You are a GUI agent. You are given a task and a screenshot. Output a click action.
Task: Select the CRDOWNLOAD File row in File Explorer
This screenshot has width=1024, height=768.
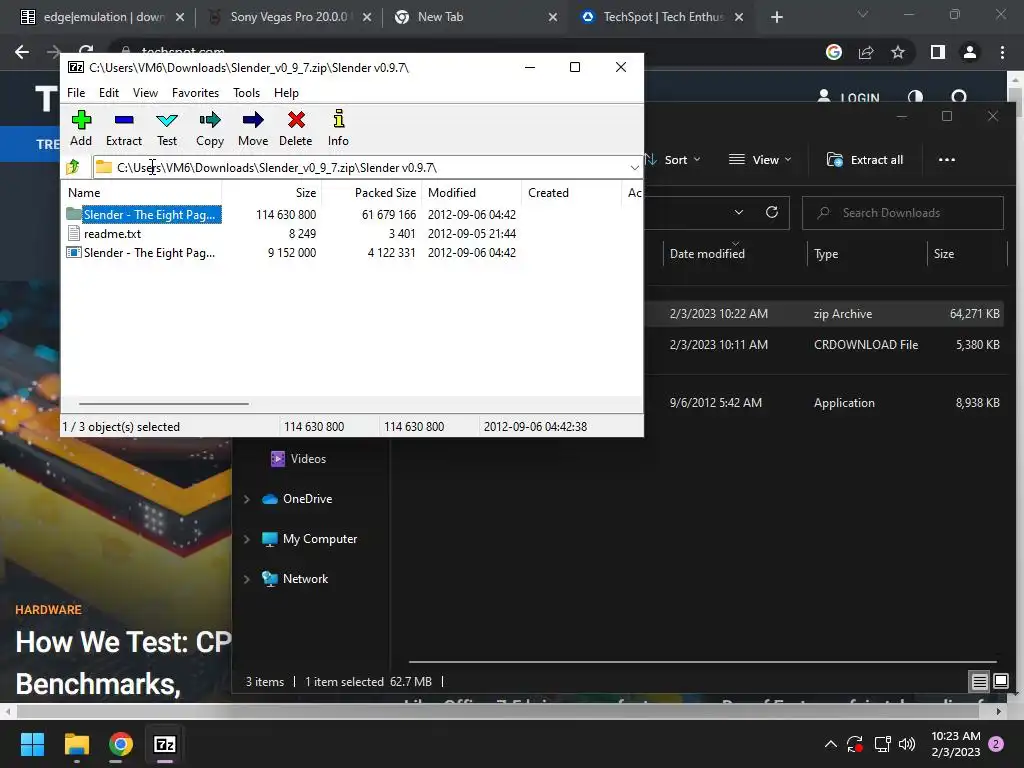[825, 345]
